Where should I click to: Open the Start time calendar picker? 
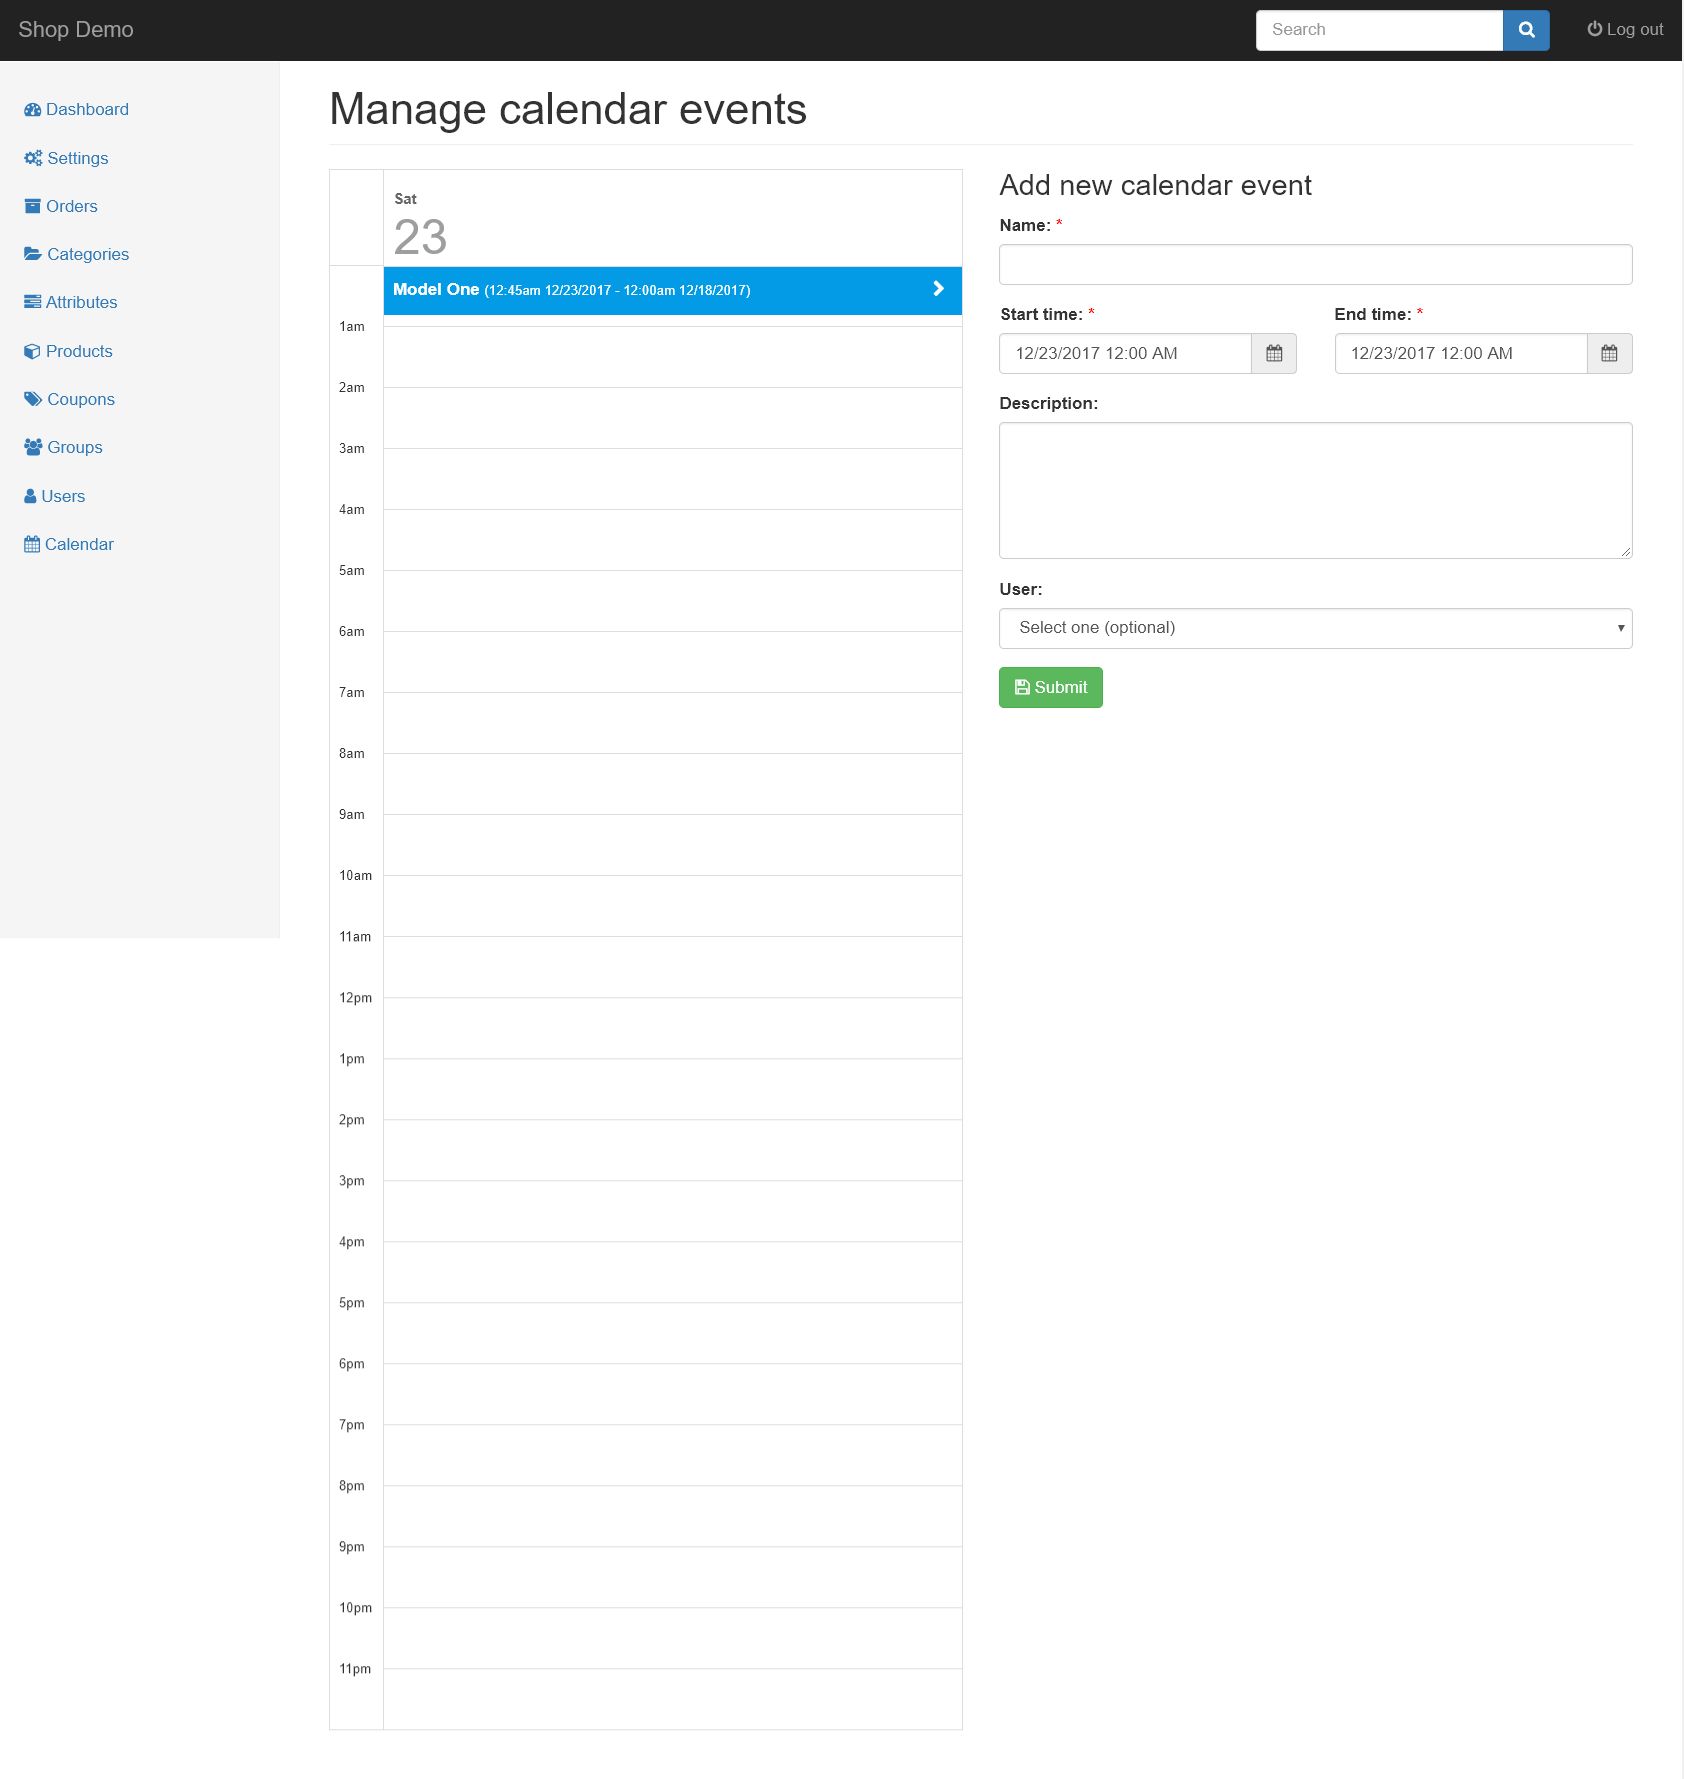(1274, 353)
